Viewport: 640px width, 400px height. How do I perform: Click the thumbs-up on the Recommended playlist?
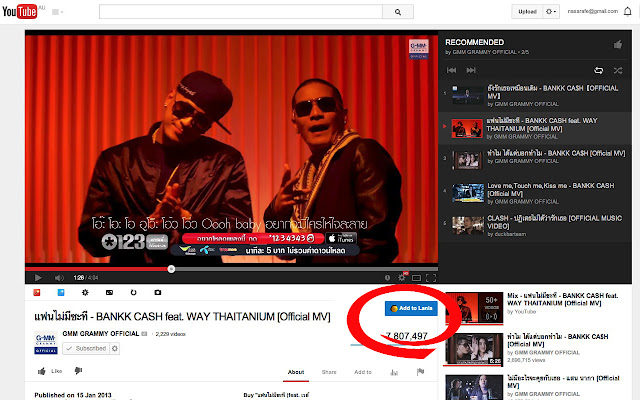click(x=618, y=44)
